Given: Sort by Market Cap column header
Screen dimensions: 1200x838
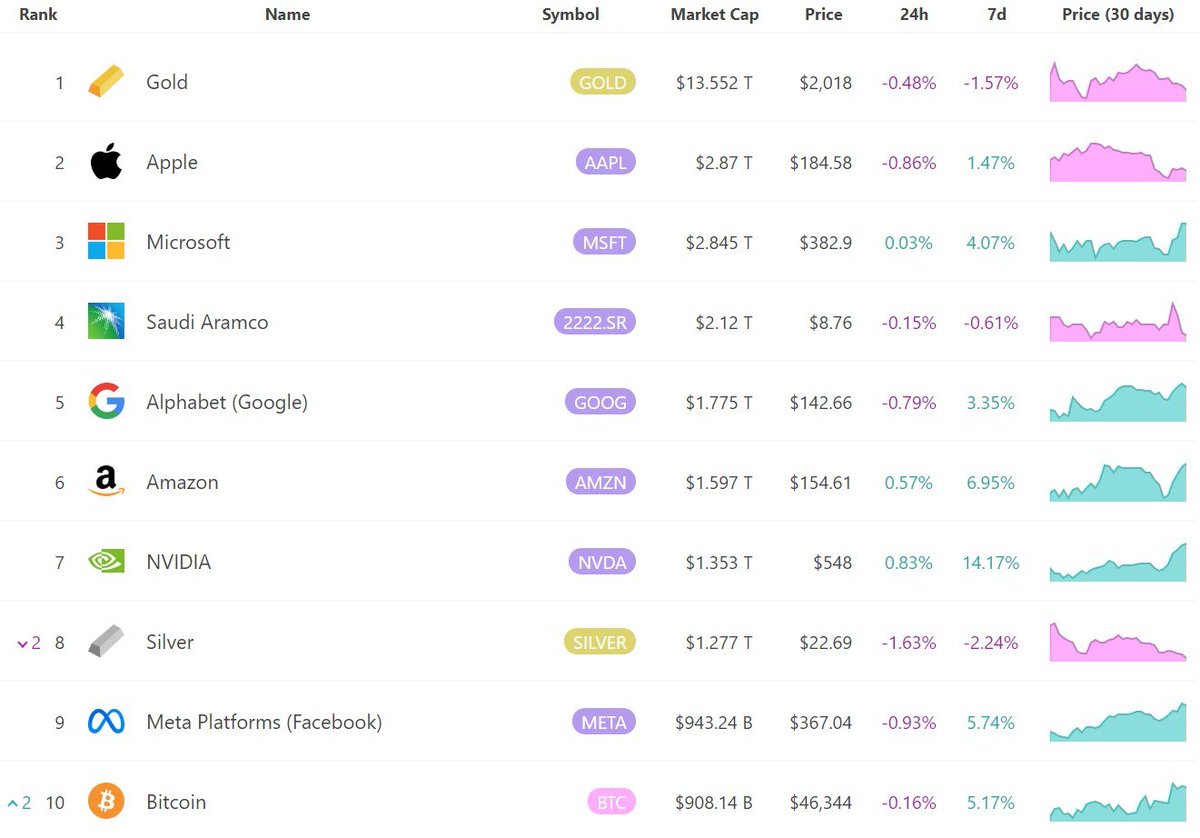Looking at the screenshot, I should coord(714,15).
